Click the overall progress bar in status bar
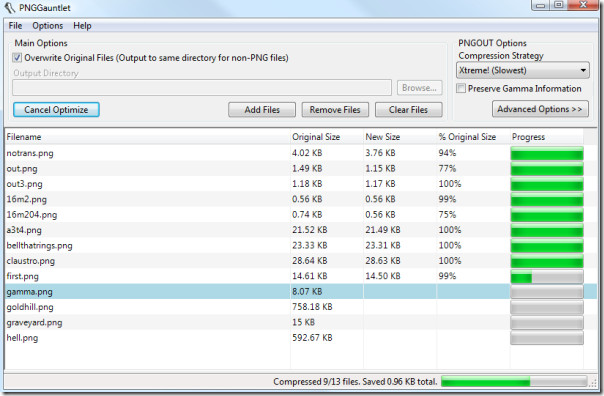 [x=514, y=382]
